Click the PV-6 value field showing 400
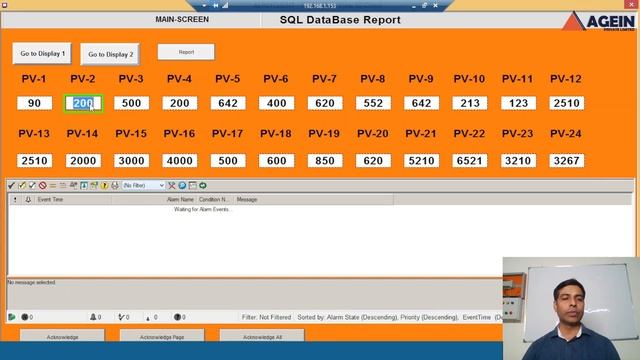This screenshot has height=360, width=640. (x=276, y=103)
